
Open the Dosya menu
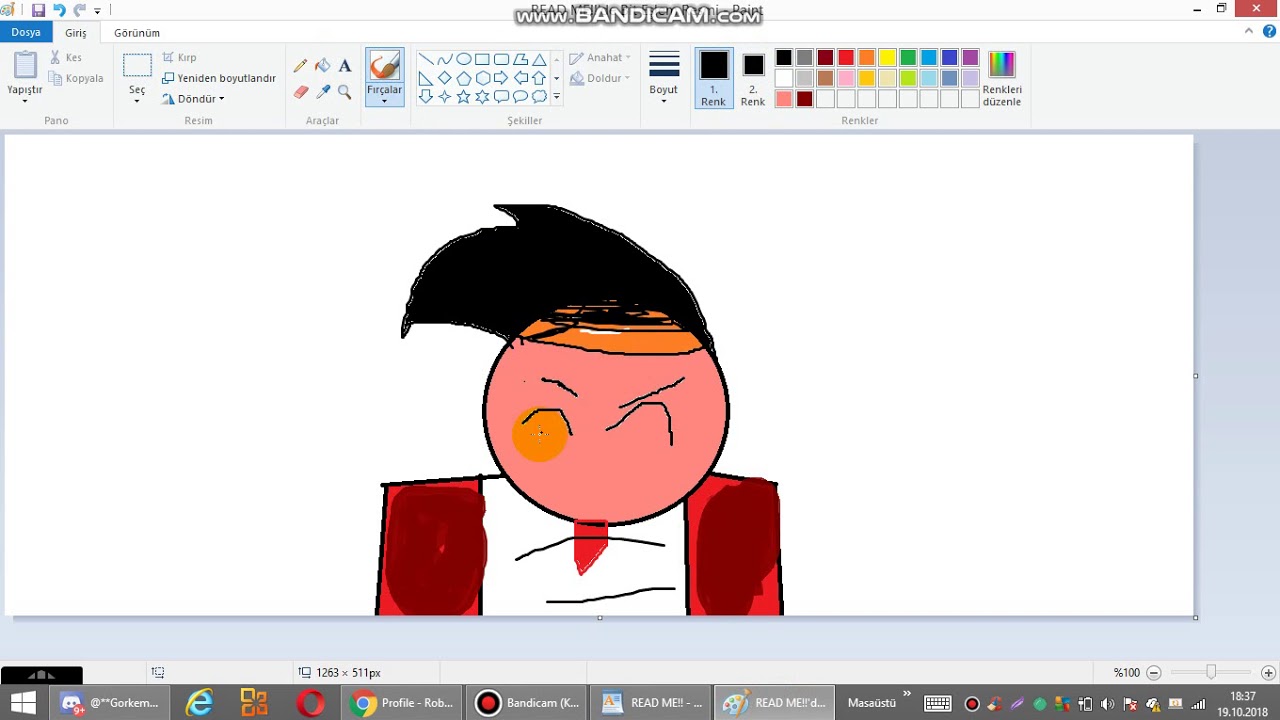click(26, 32)
